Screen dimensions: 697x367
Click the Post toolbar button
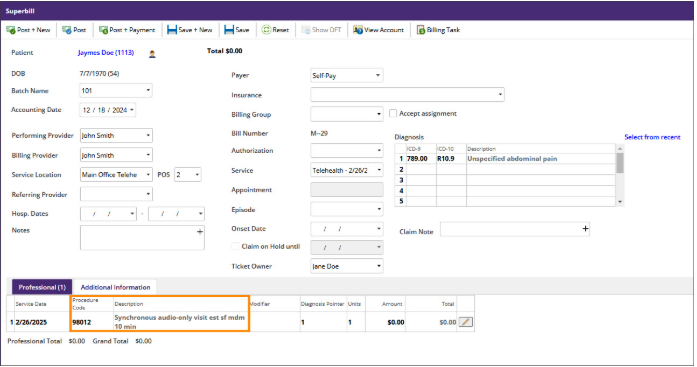click(x=74, y=30)
